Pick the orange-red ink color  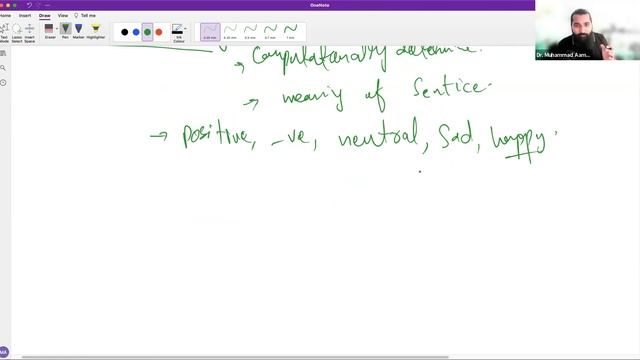pos(159,32)
